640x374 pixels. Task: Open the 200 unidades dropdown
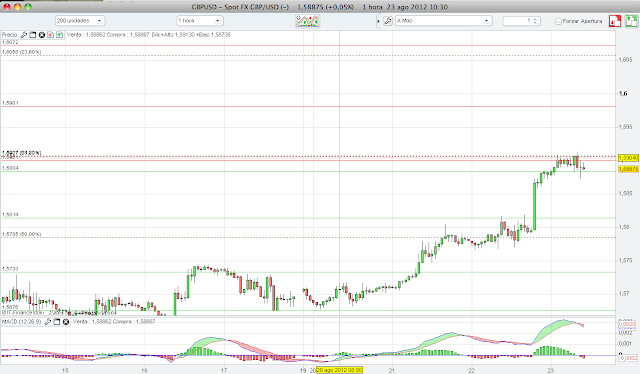pos(80,20)
